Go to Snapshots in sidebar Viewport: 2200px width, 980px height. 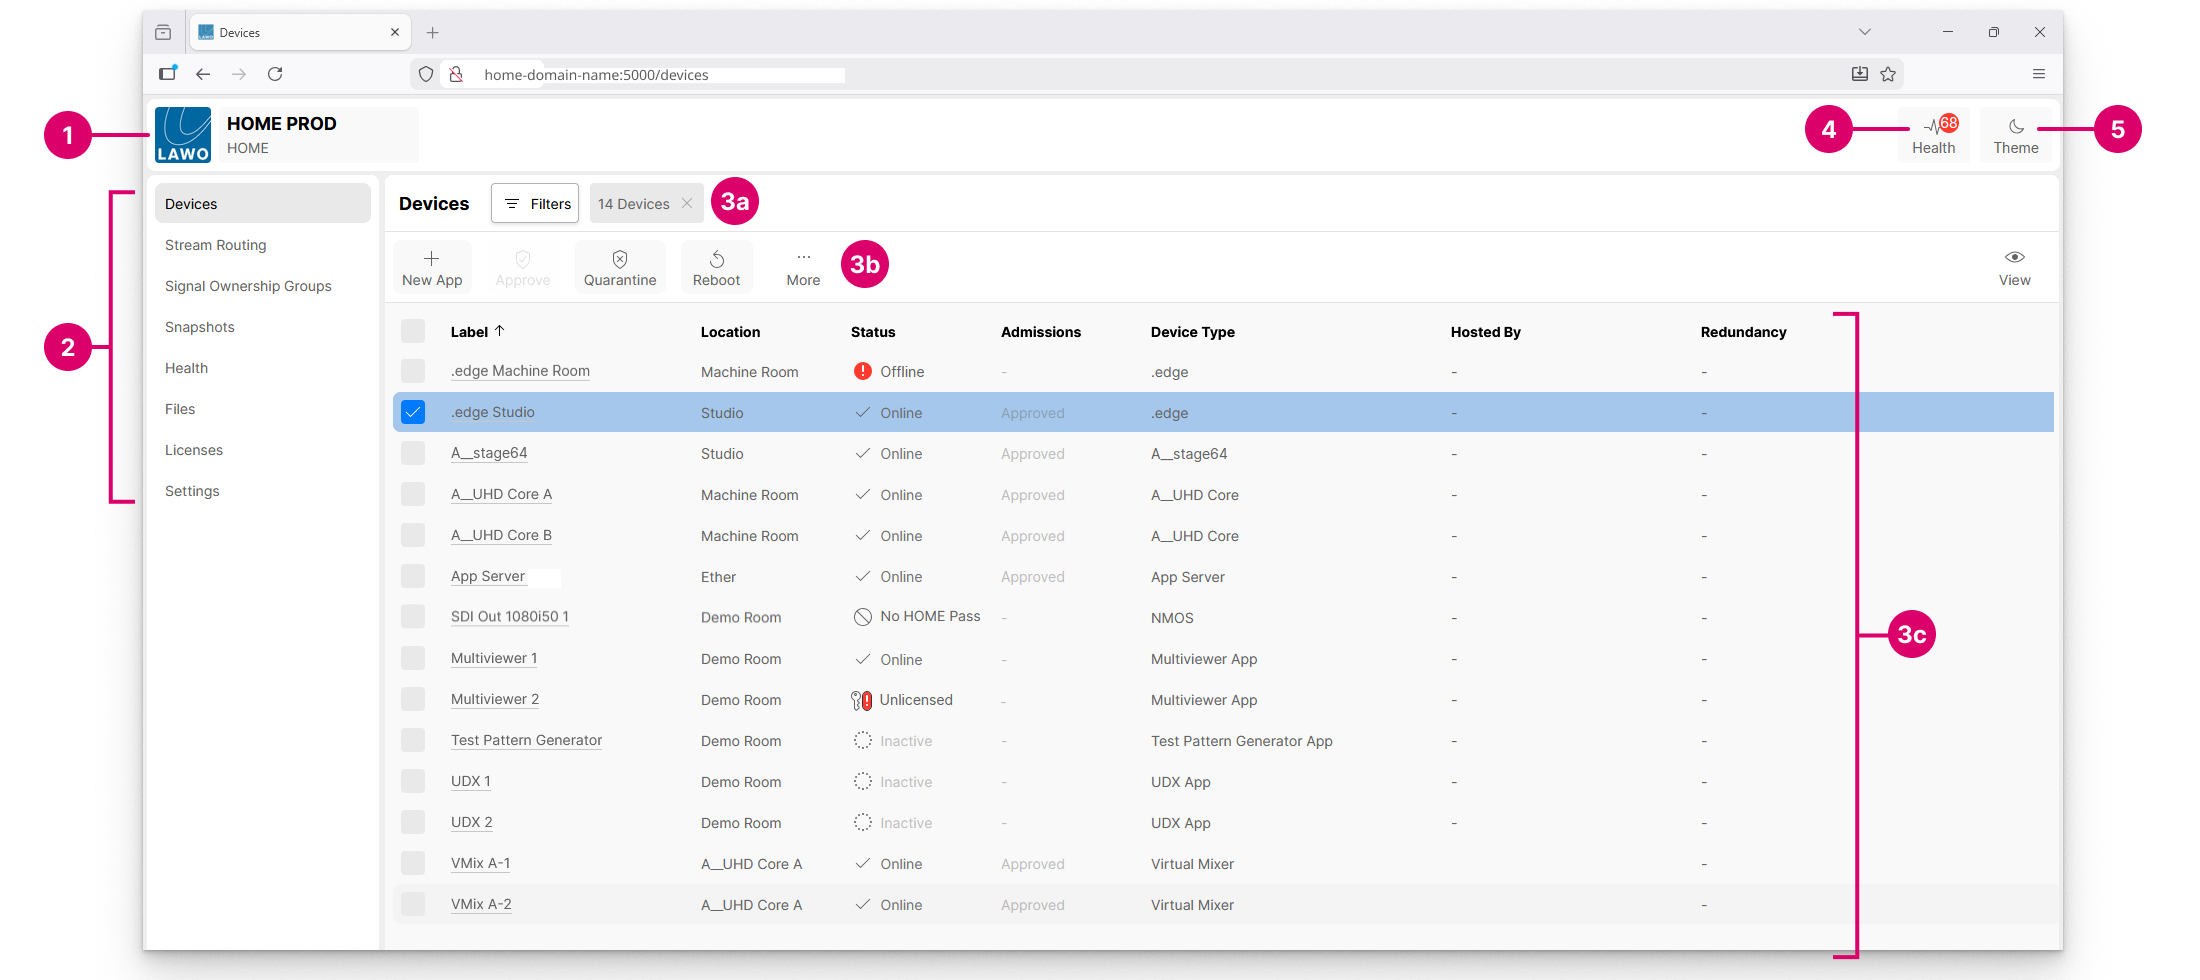click(200, 327)
